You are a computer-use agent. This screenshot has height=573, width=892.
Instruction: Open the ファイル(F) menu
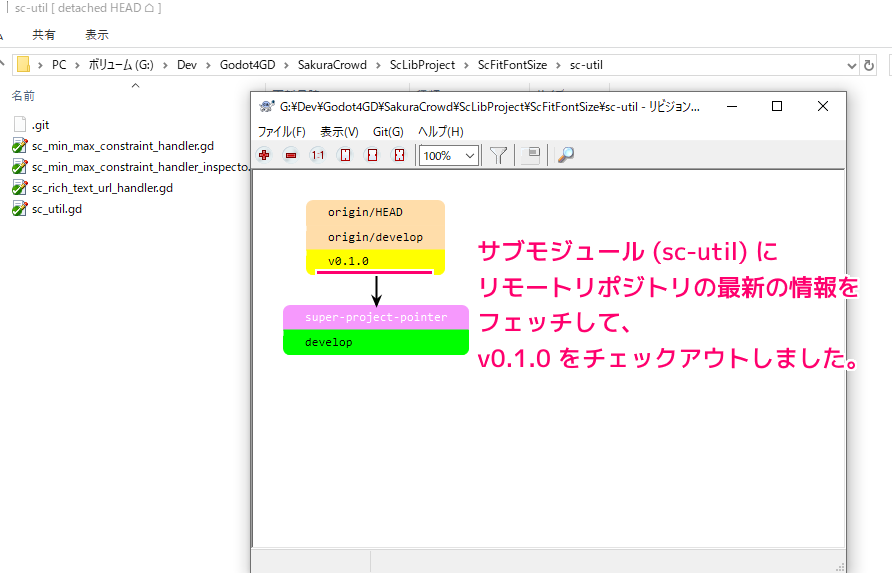pyautogui.click(x=282, y=131)
